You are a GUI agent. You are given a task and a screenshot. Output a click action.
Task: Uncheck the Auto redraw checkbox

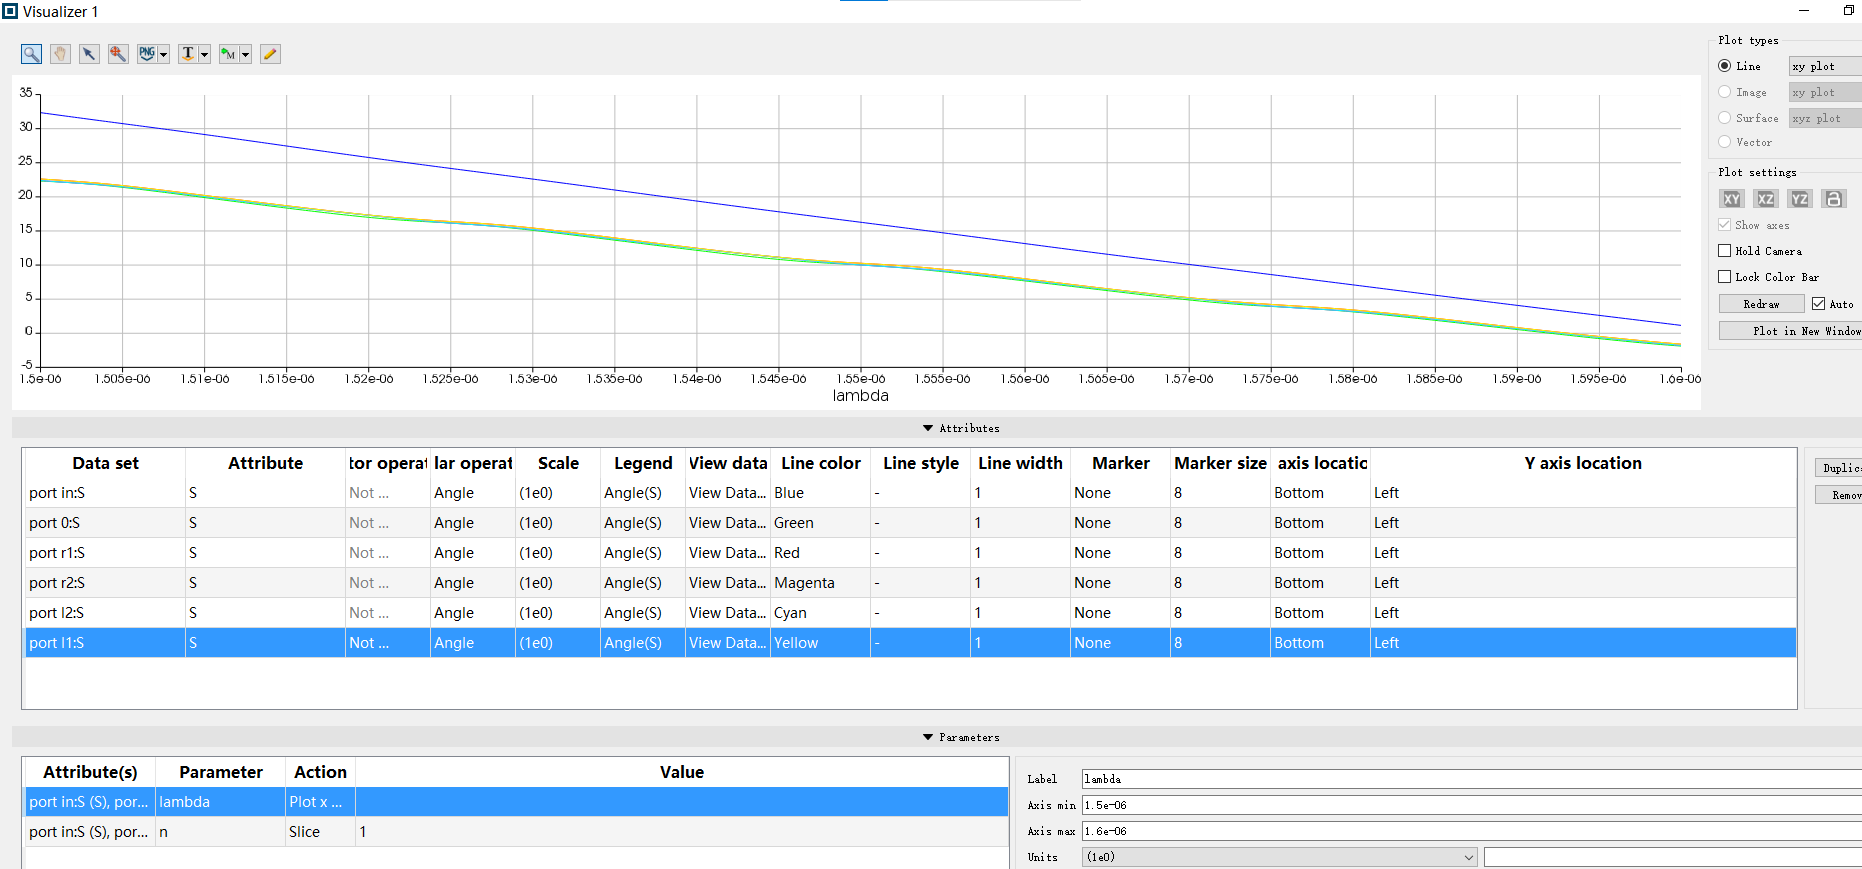pyautogui.click(x=1819, y=304)
